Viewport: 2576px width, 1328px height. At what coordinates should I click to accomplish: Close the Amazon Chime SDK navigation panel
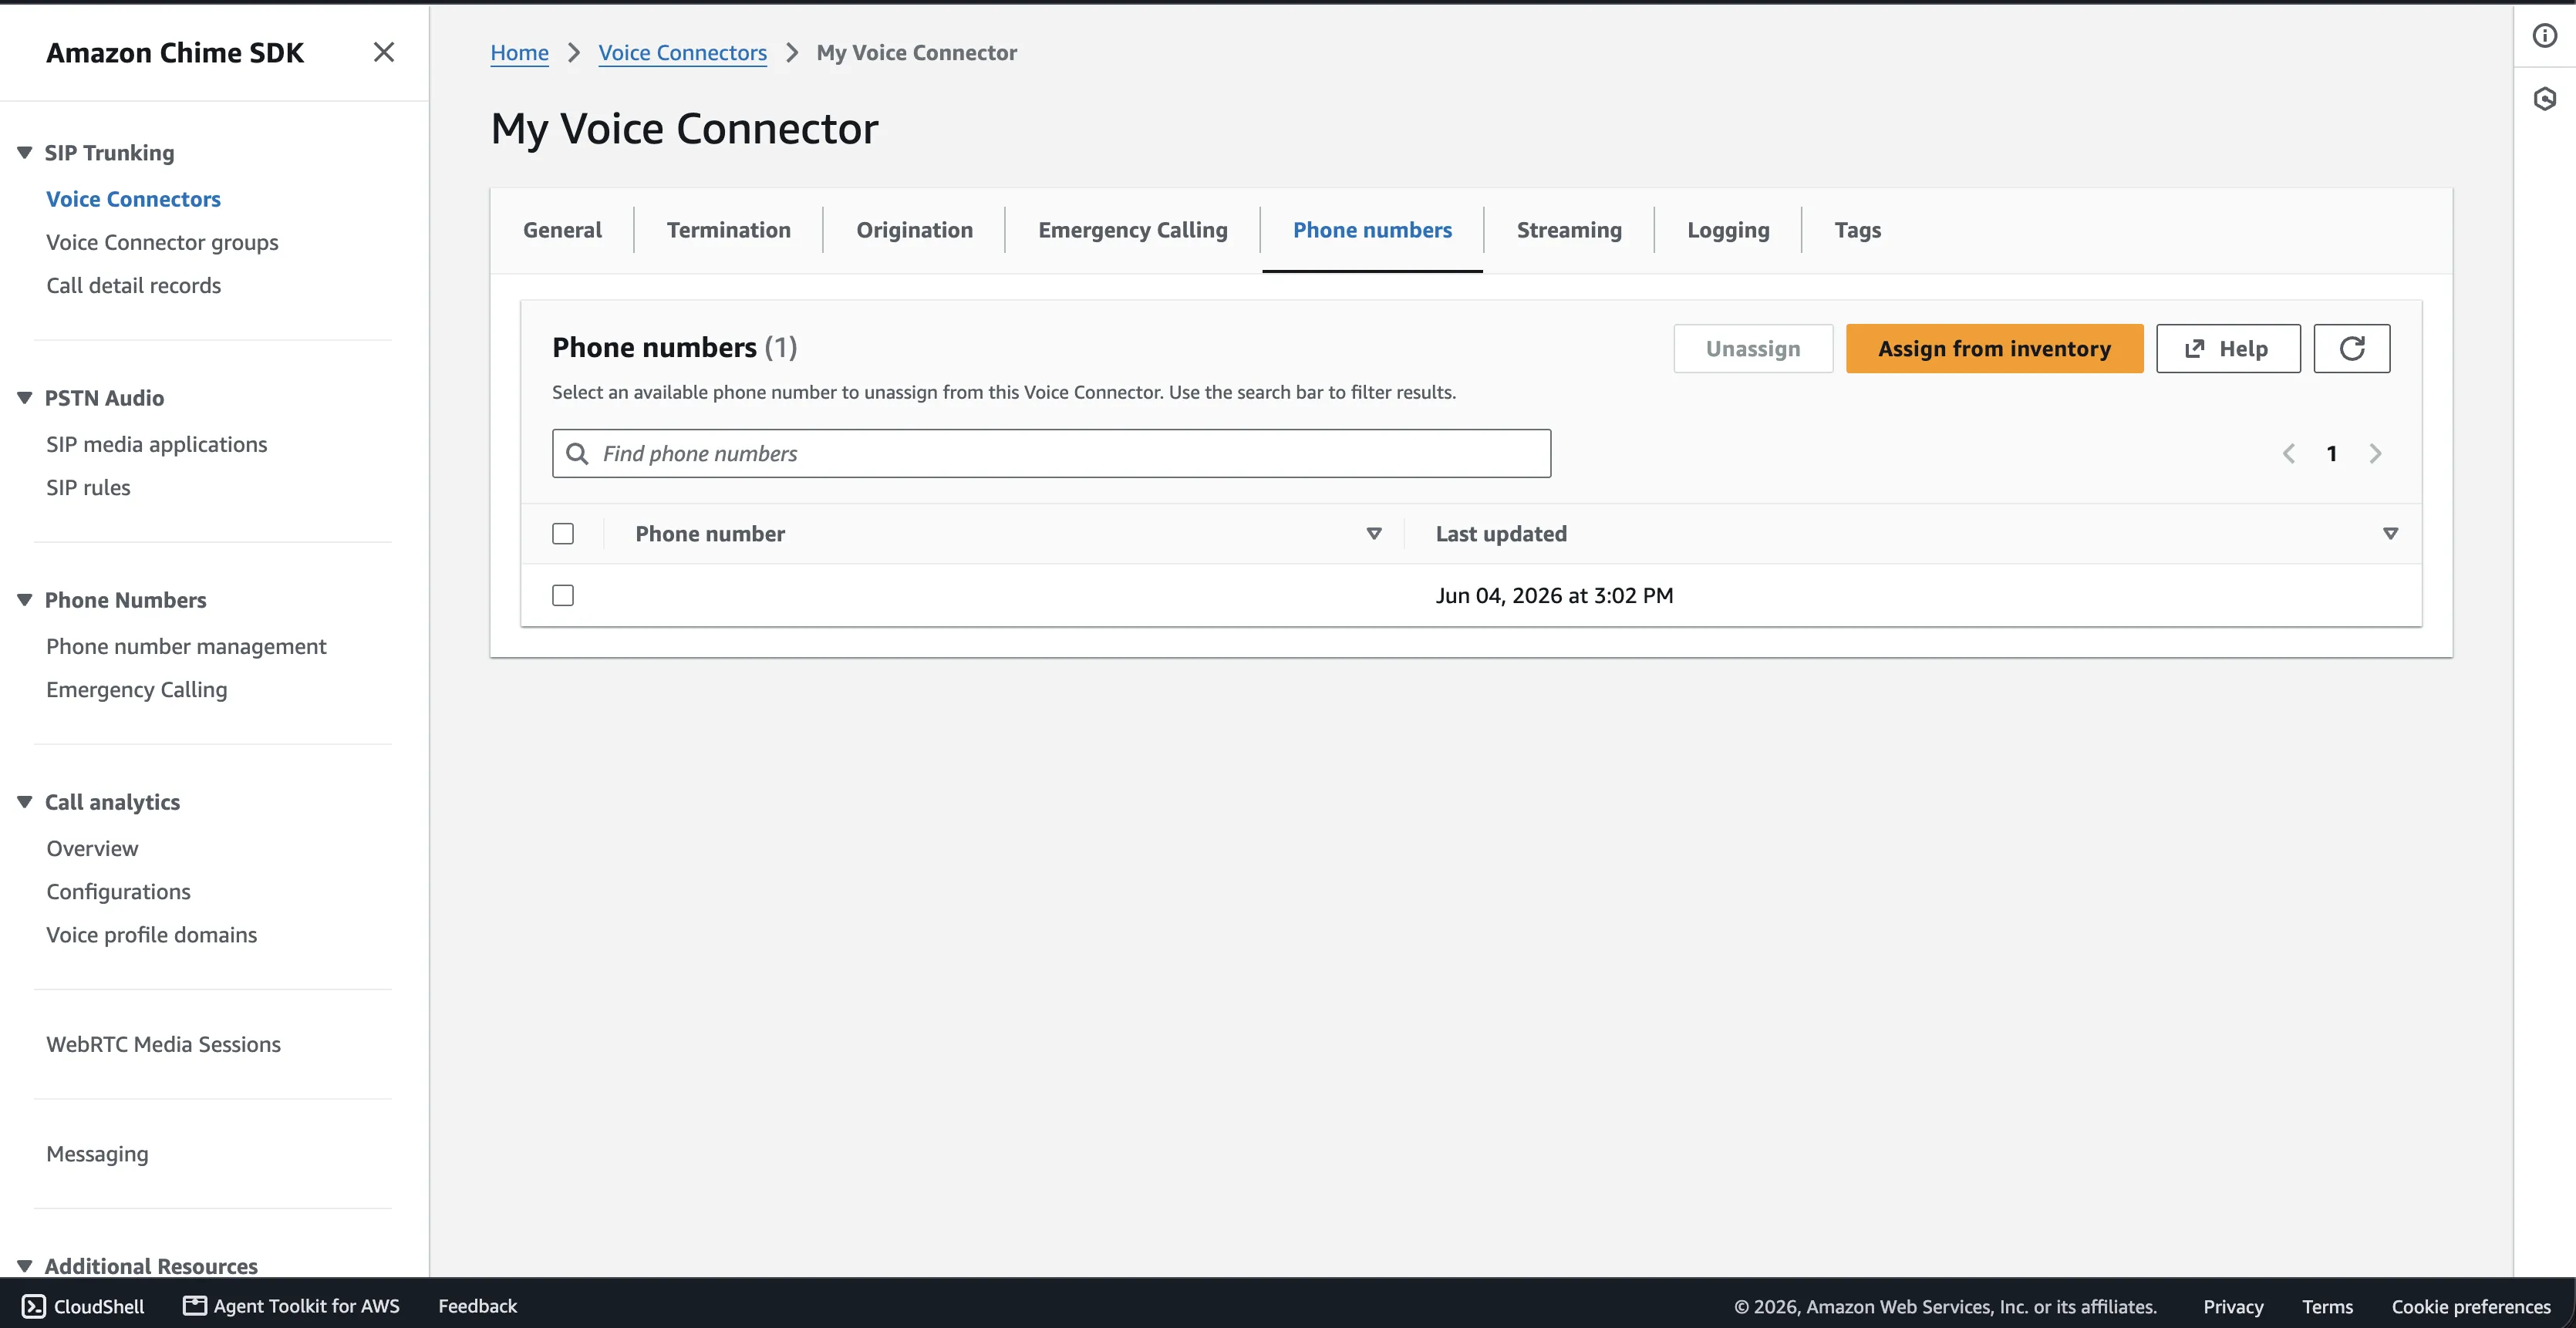tap(384, 52)
